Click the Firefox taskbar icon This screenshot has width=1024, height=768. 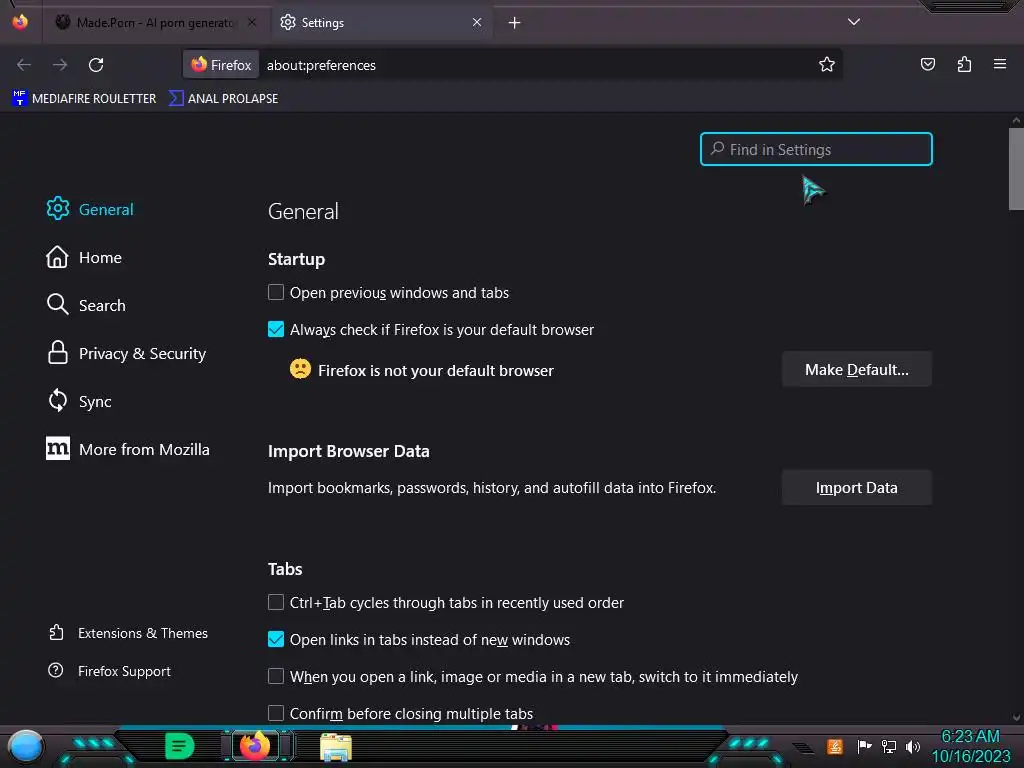click(x=255, y=746)
